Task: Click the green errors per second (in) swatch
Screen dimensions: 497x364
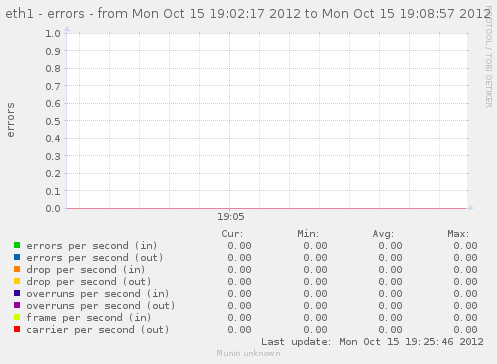Action: (17, 245)
